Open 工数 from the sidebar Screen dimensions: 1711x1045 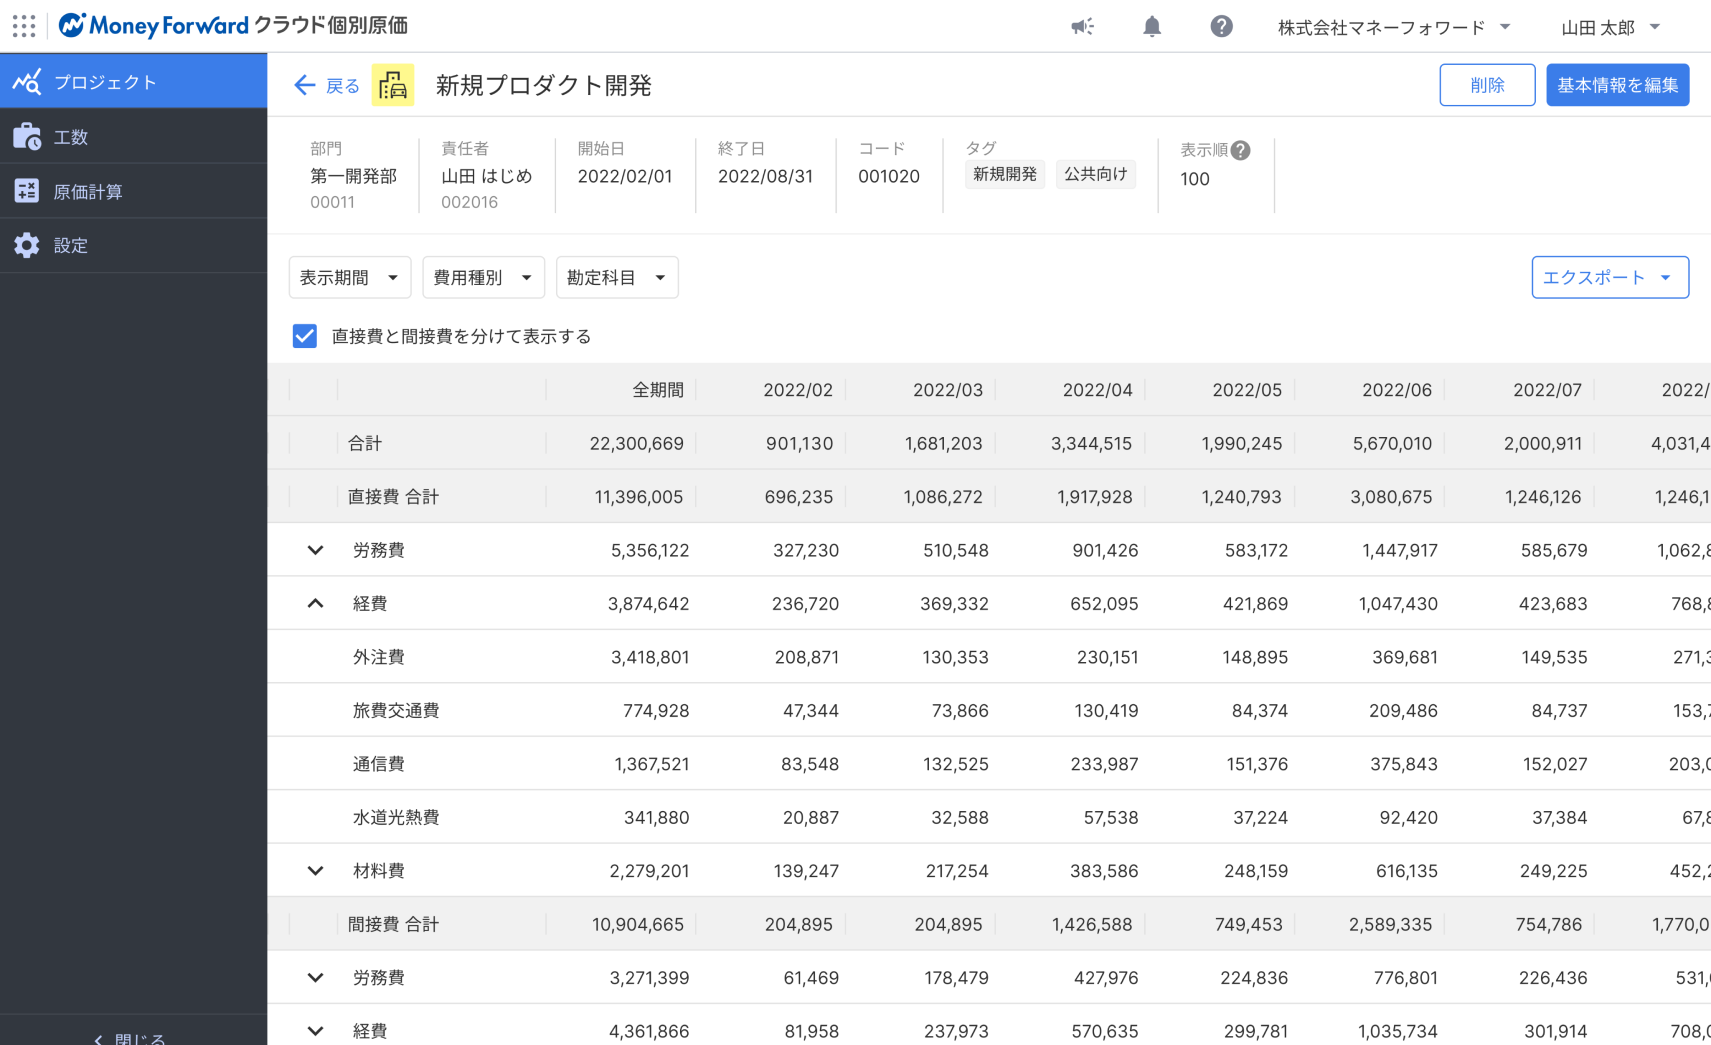click(x=27, y=136)
